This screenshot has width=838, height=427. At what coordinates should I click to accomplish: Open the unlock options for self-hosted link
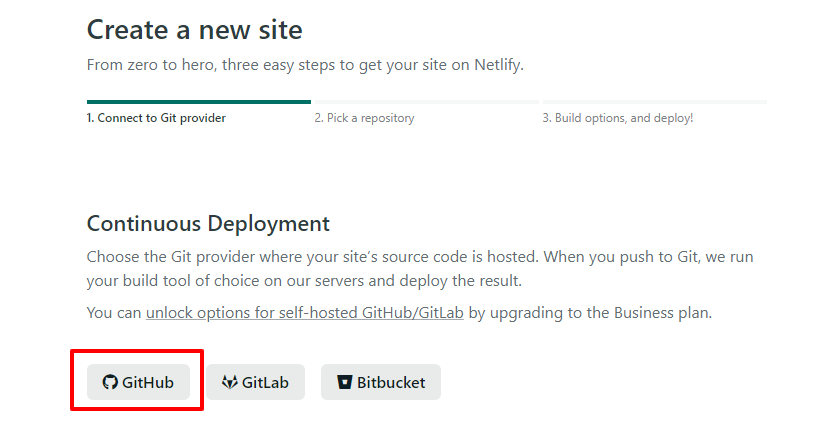(x=304, y=312)
